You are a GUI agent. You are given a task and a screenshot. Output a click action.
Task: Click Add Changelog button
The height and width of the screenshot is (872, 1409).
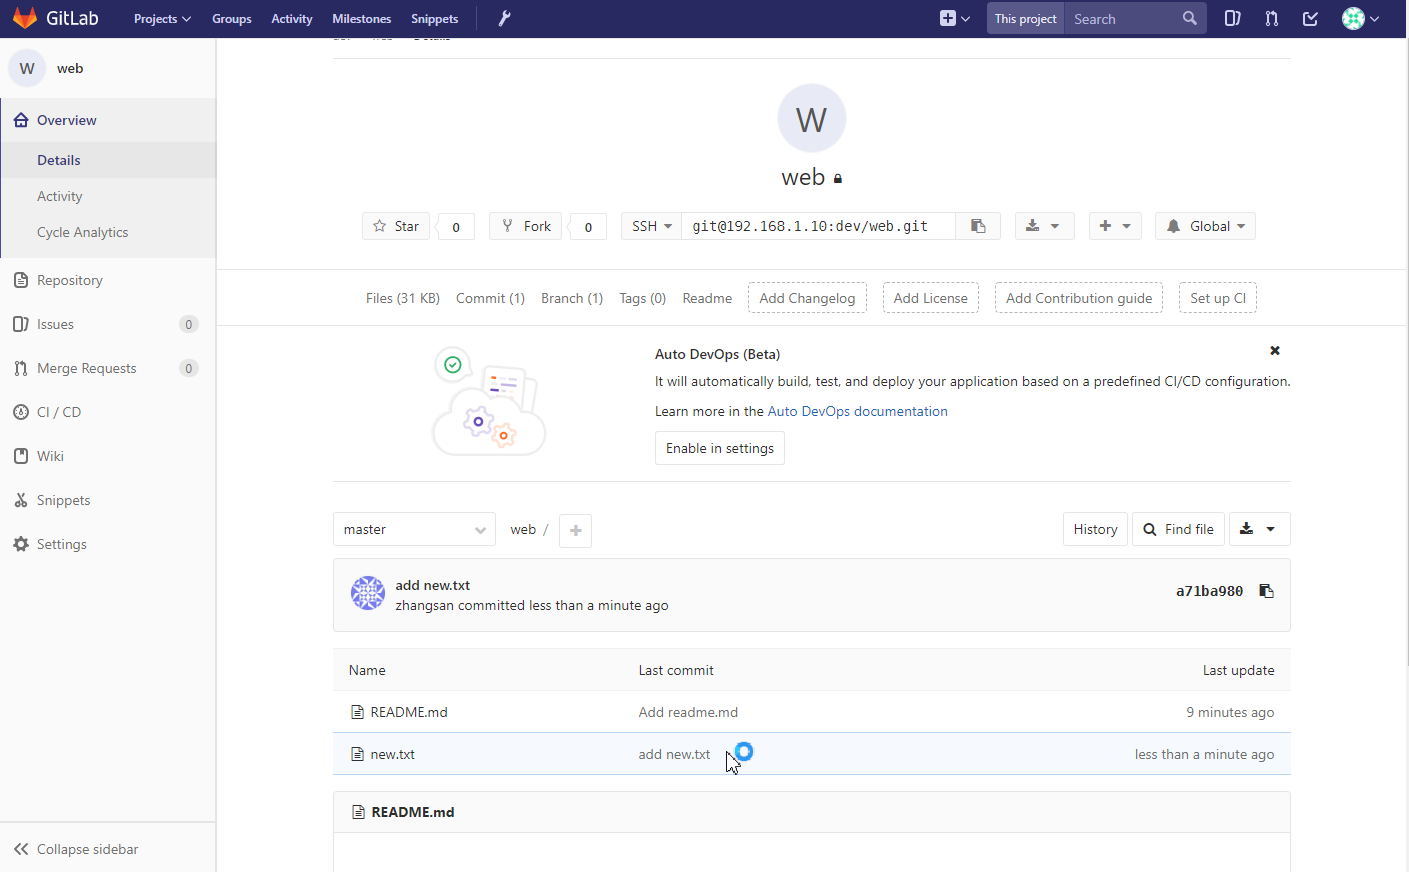807,298
